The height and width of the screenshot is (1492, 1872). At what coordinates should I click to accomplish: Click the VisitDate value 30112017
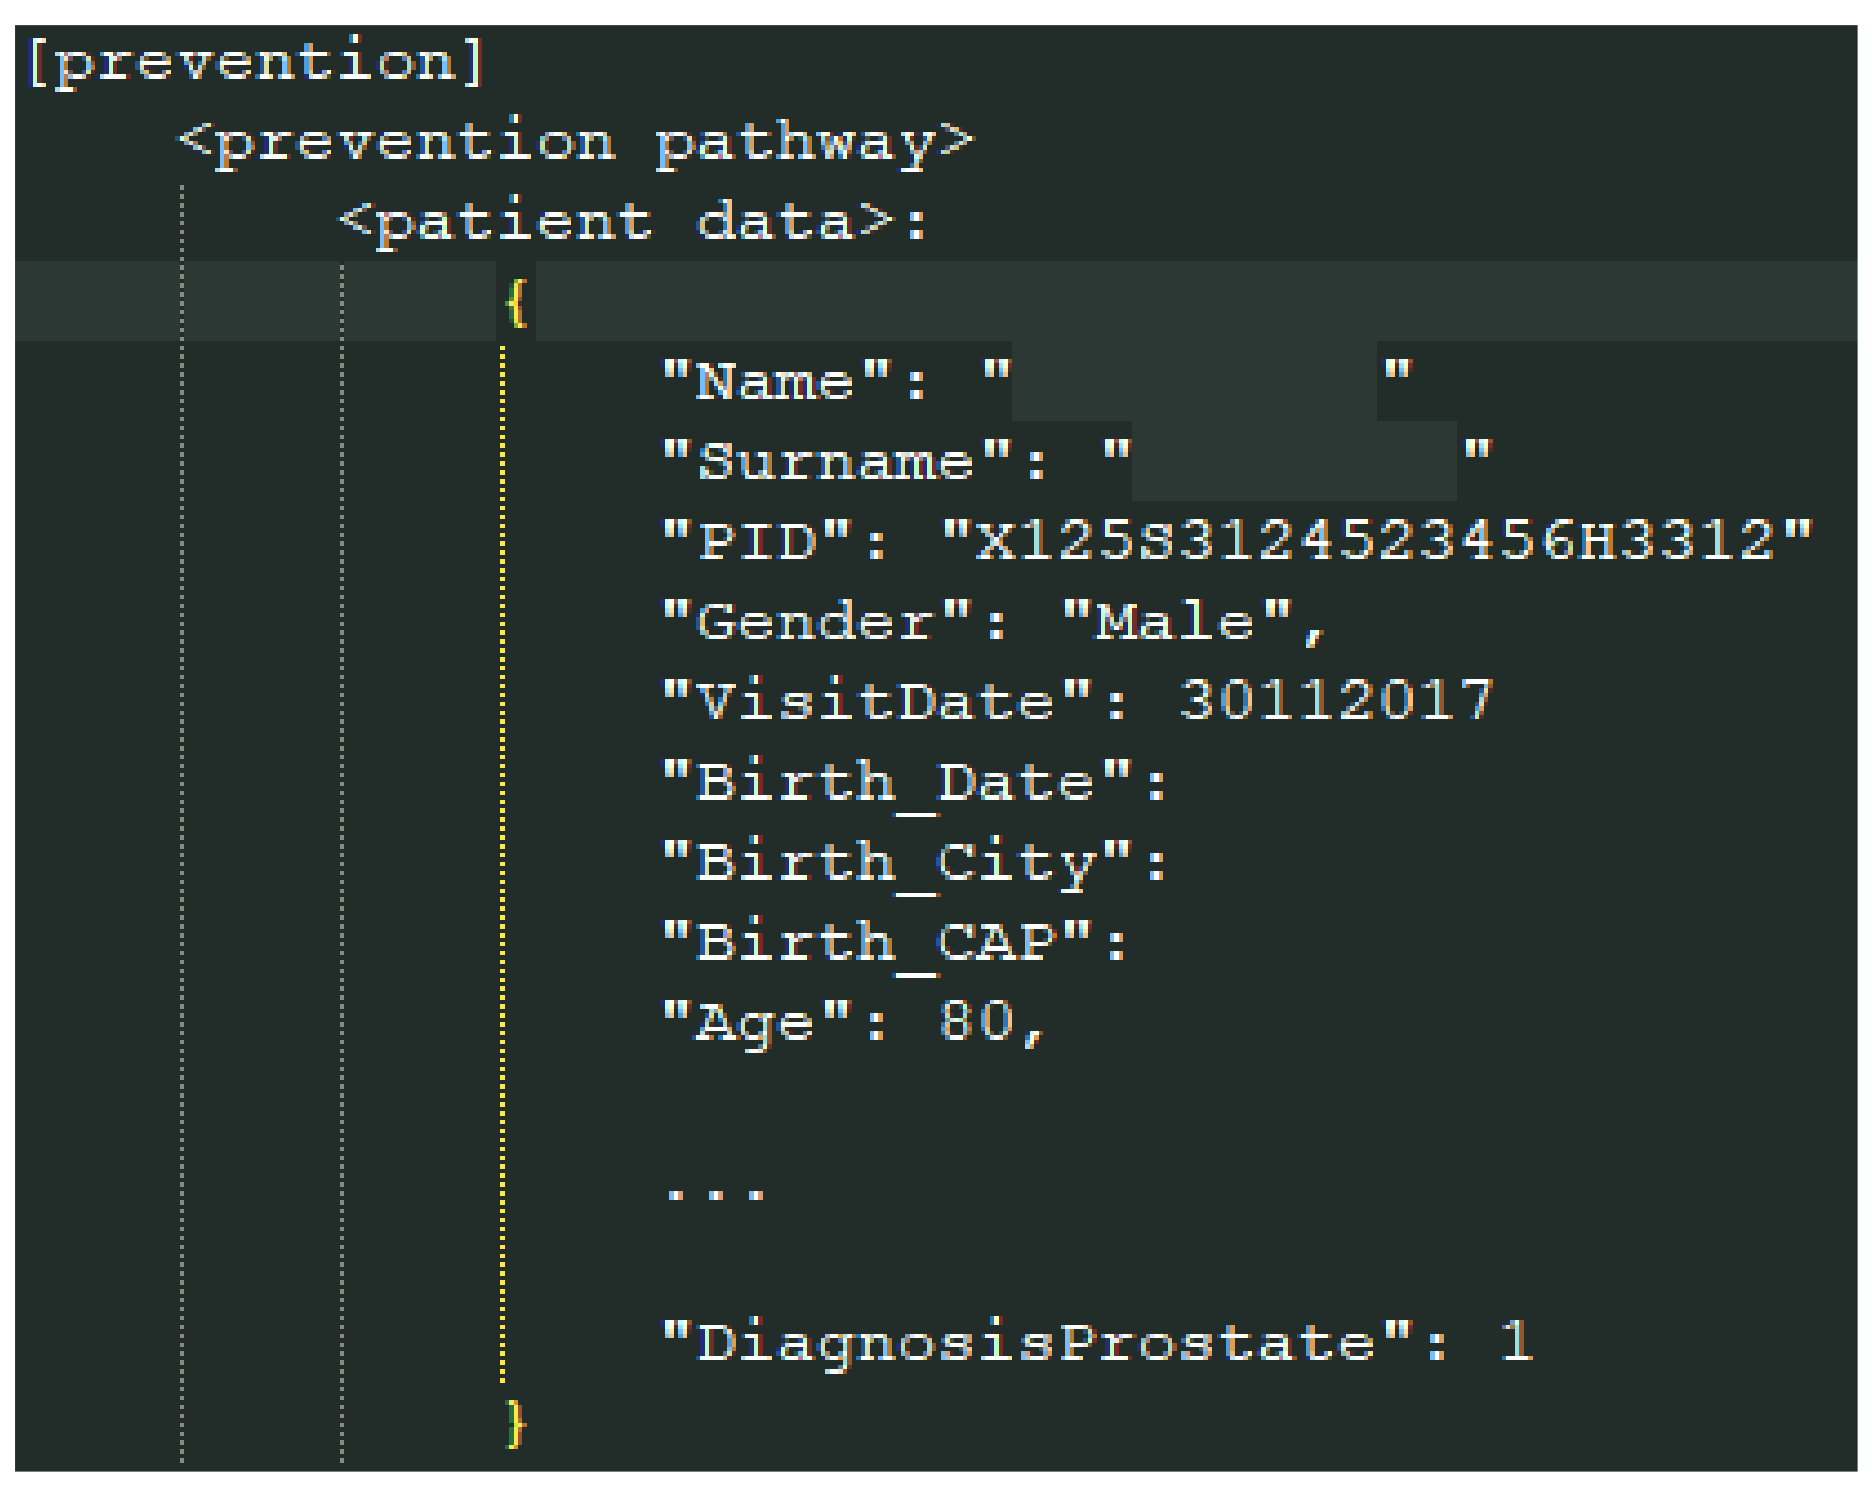1336,700
